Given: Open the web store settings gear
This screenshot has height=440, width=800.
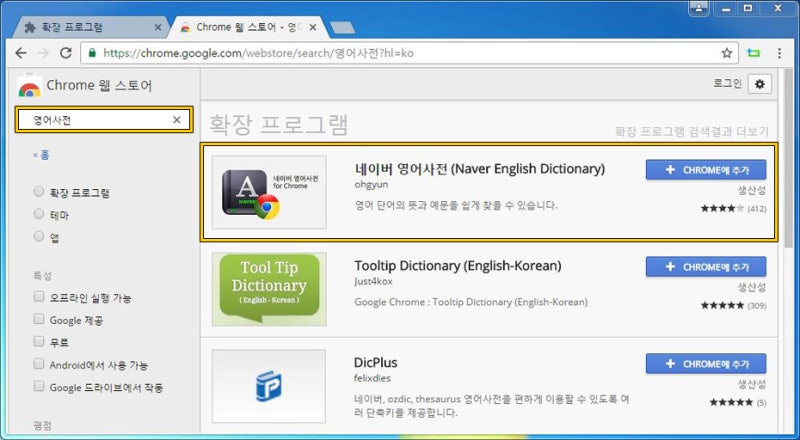Looking at the screenshot, I should pyautogui.click(x=760, y=84).
